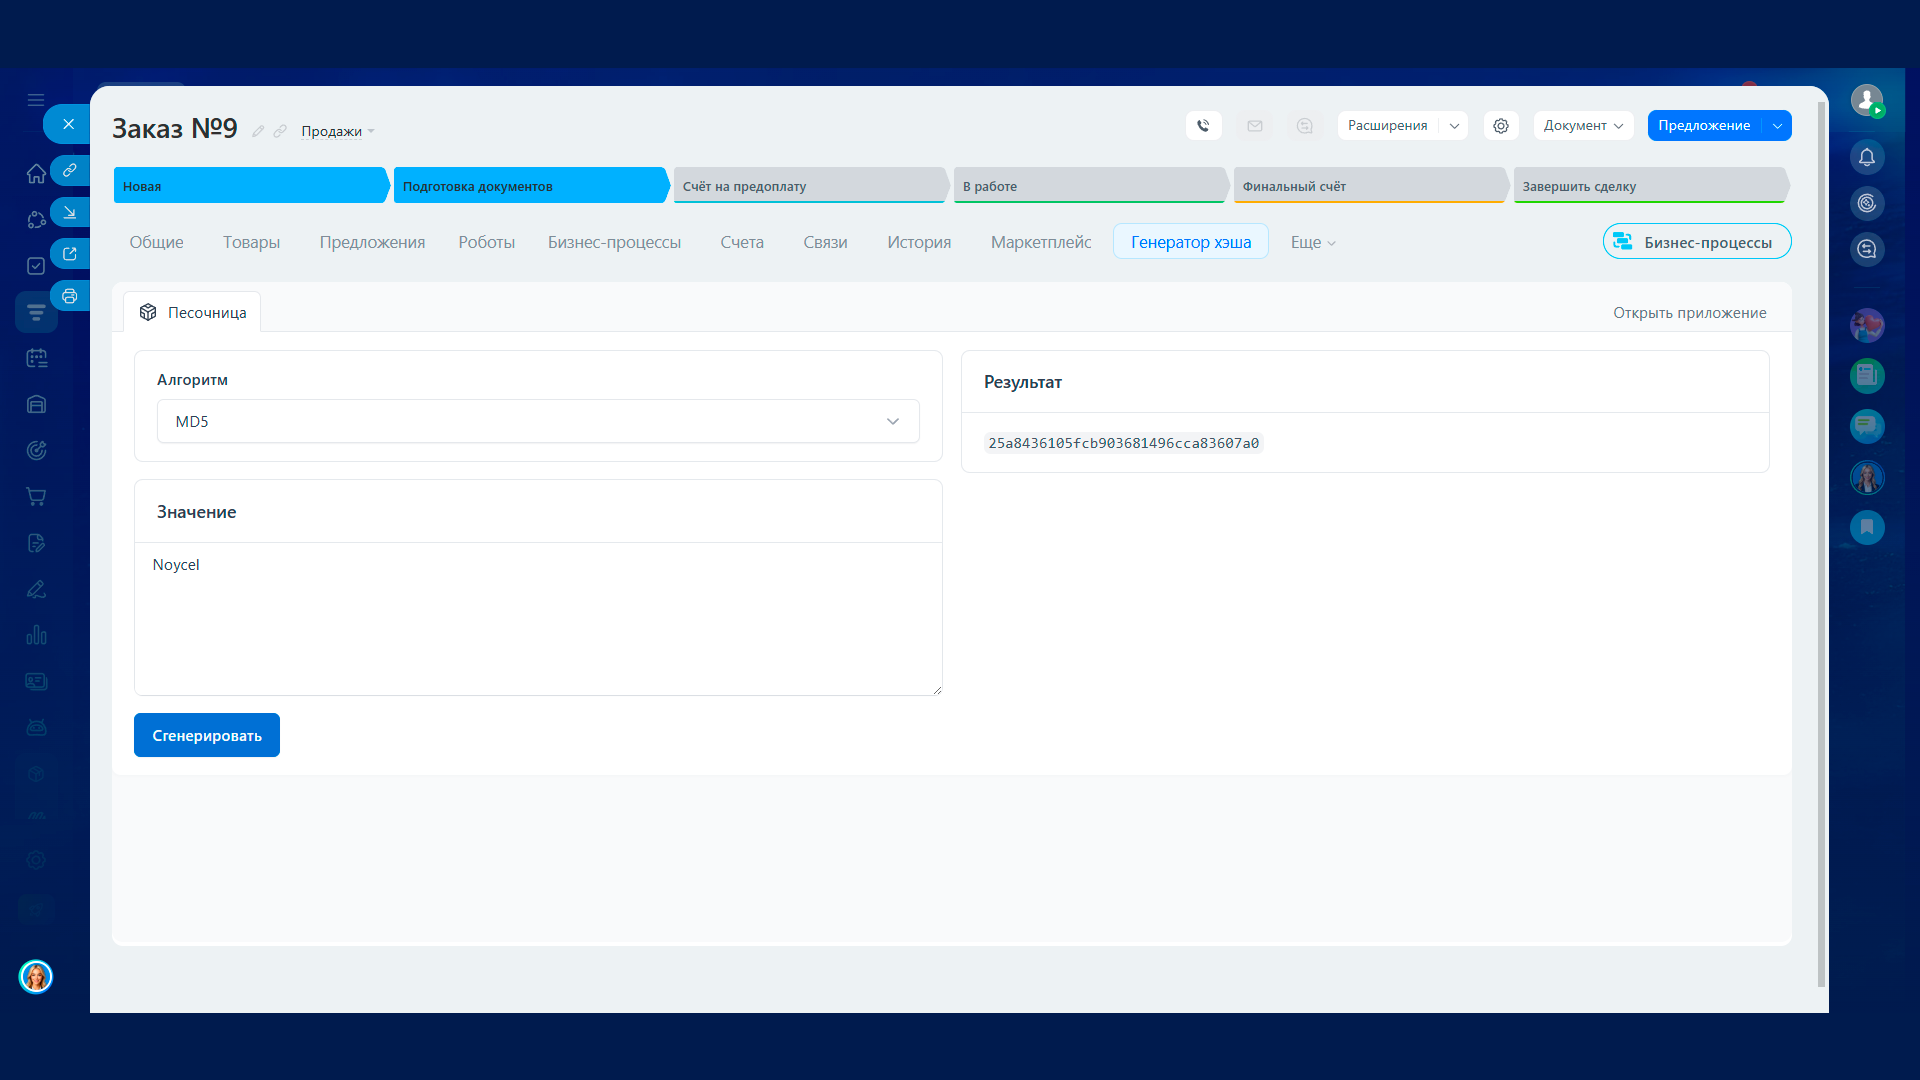Click the phone call icon in header
The image size is (1920, 1080).
[1203, 126]
